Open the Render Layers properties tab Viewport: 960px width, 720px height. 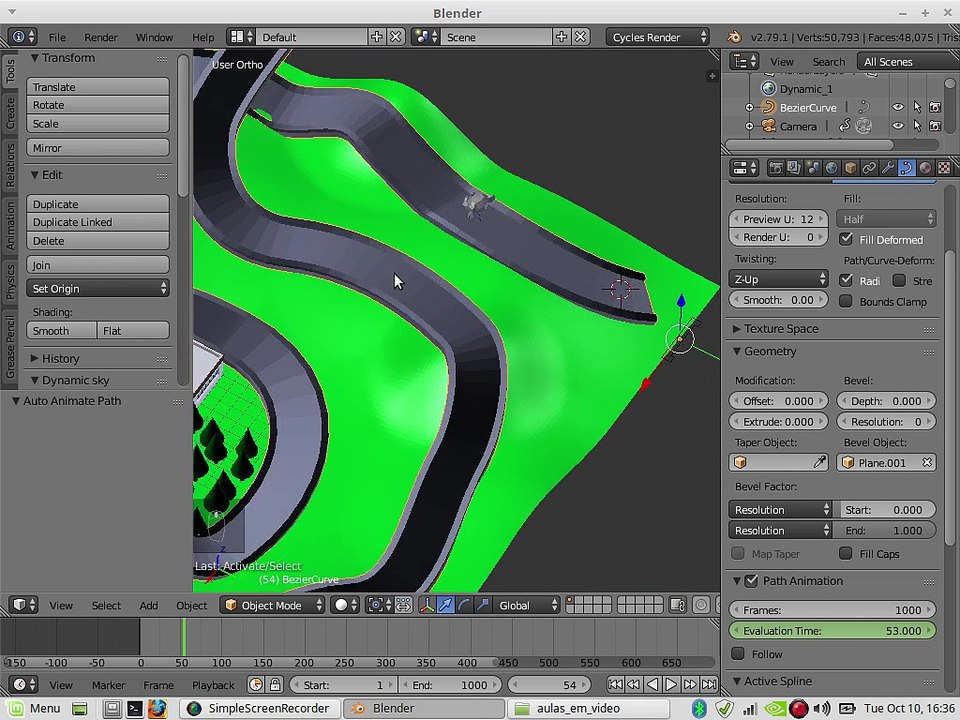click(x=794, y=167)
